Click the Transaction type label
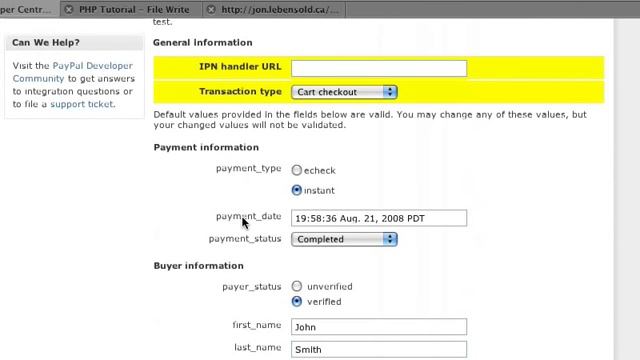This screenshot has height=360, width=640. (x=240, y=91)
